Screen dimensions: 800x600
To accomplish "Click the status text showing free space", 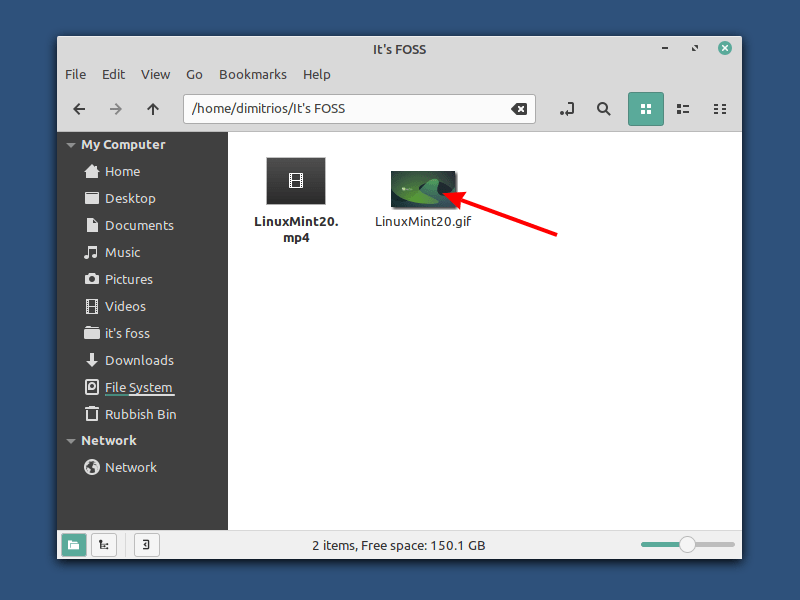I will (398, 545).
